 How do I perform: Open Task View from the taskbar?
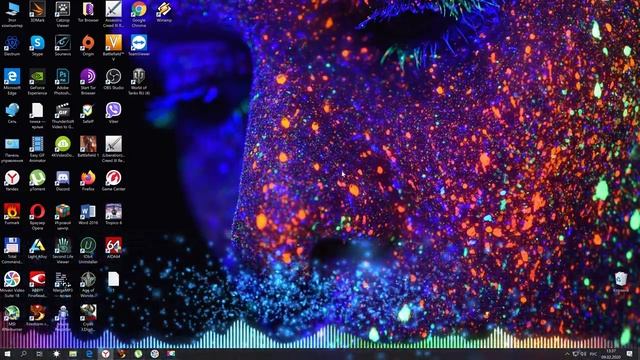pos(40,354)
